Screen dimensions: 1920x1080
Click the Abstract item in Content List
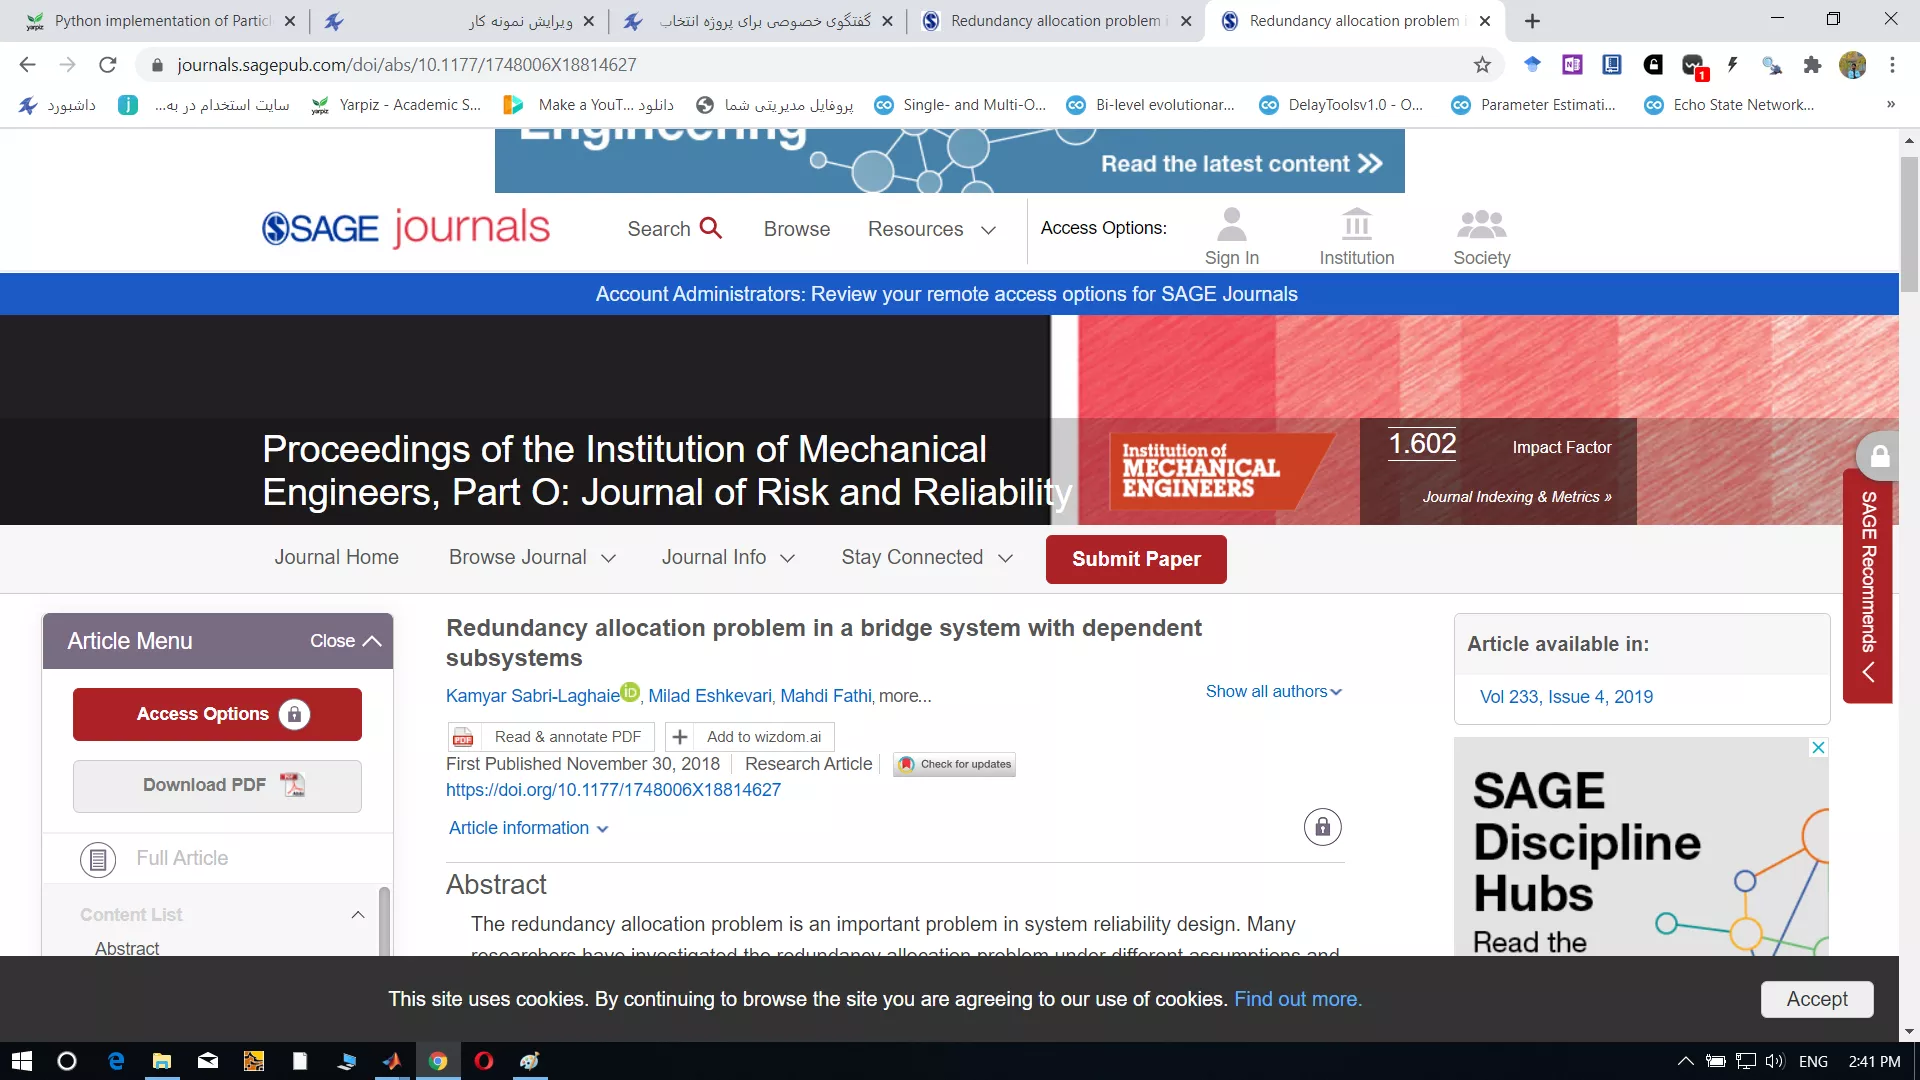tap(127, 948)
